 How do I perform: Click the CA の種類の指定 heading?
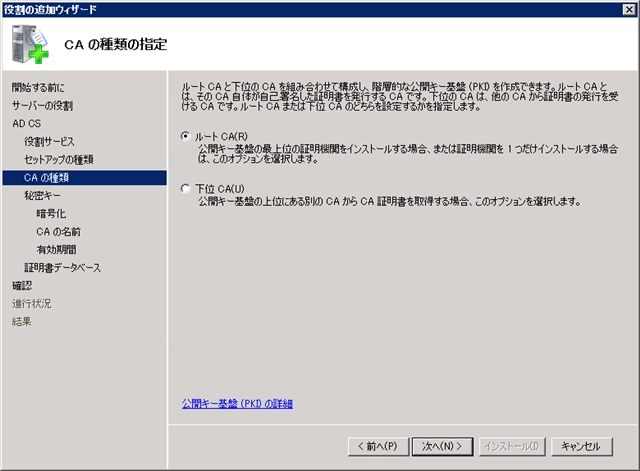[116, 44]
